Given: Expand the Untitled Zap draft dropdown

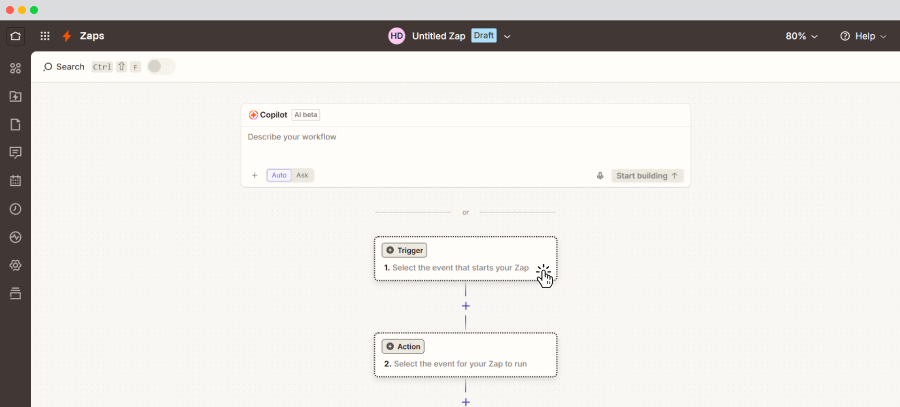Looking at the screenshot, I should click(507, 36).
